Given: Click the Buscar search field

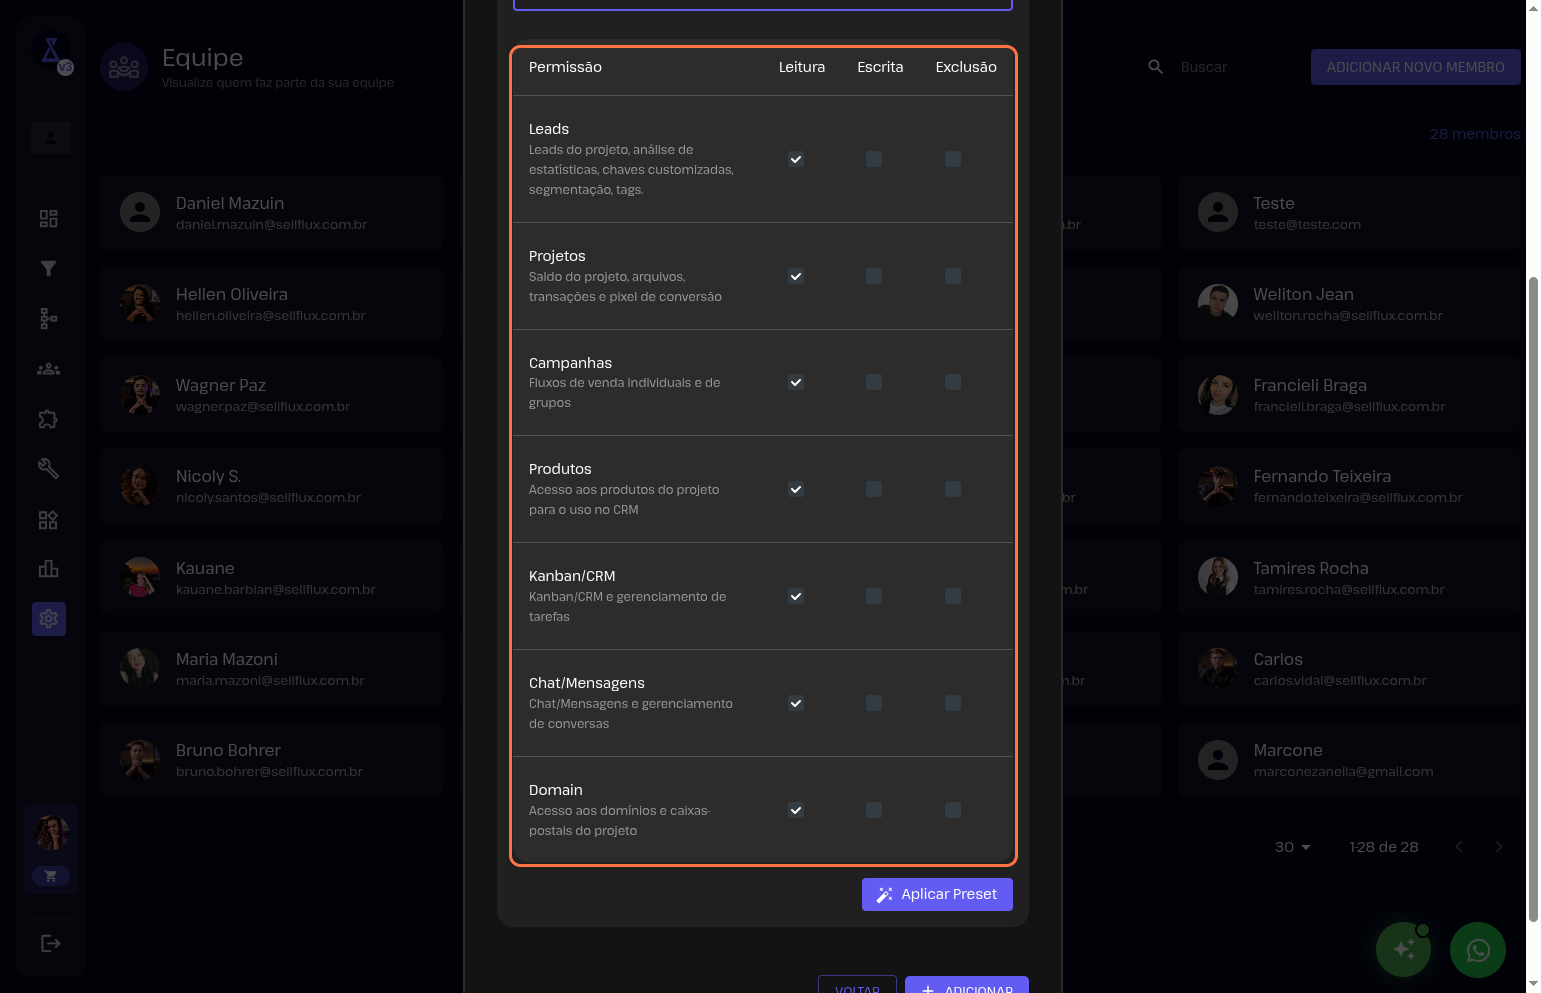Looking at the screenshot, I should [1230, 67].
